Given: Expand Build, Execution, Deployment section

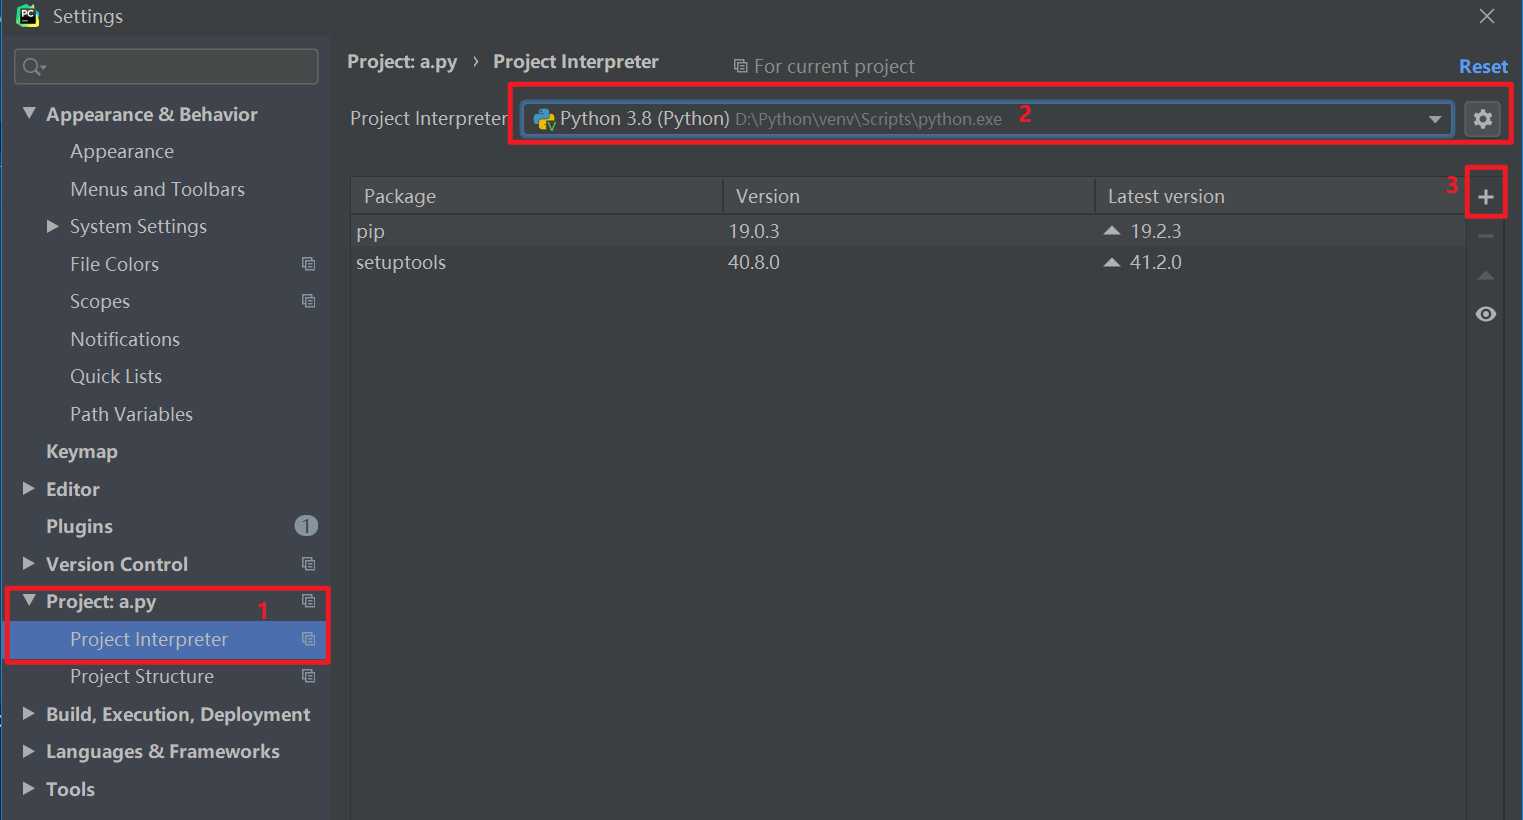Looking at the screenshot, I should [x=28, y=713].
